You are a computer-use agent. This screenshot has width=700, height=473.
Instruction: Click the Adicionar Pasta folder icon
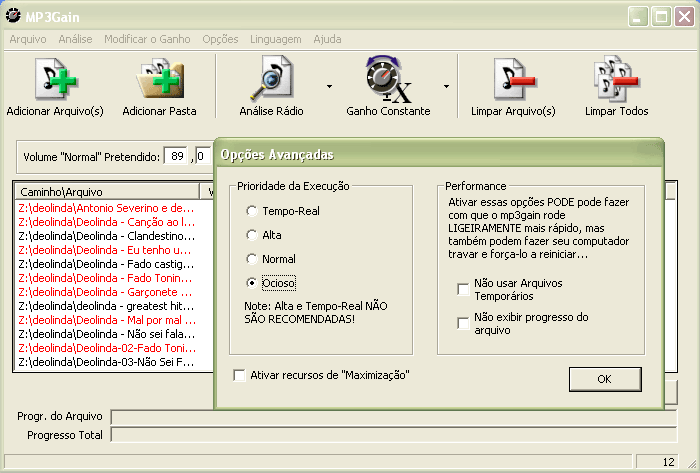coord(160,79)
